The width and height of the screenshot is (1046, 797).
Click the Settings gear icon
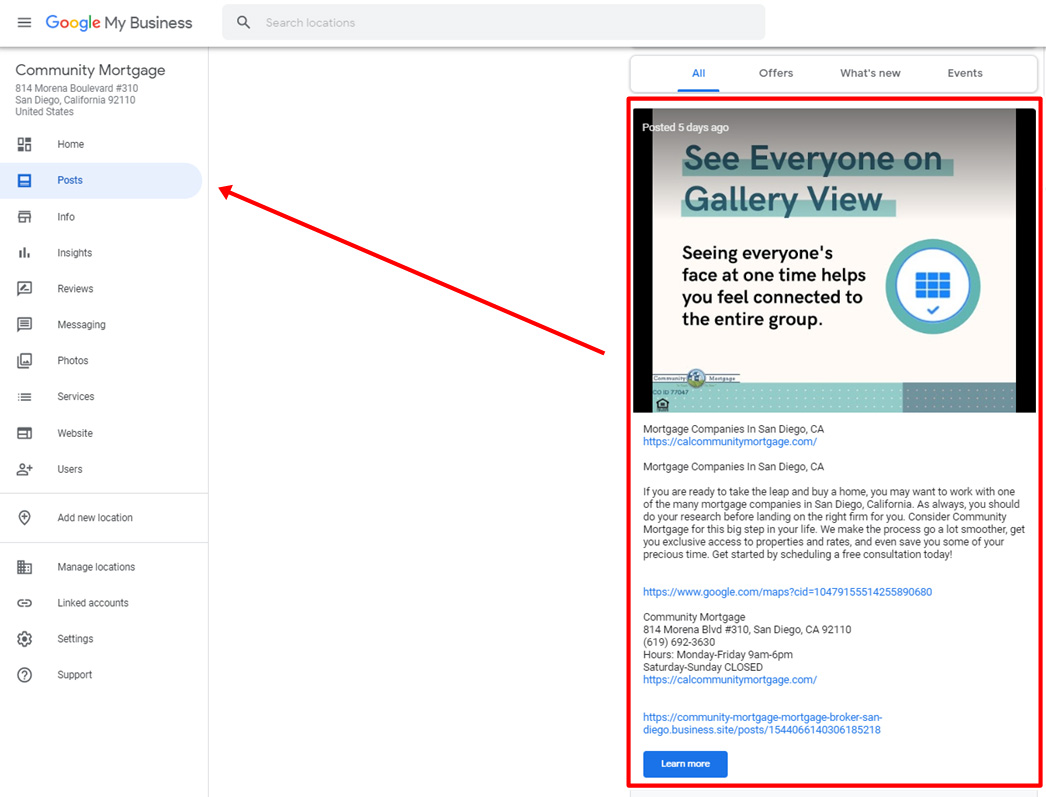(x=25, y=639)
